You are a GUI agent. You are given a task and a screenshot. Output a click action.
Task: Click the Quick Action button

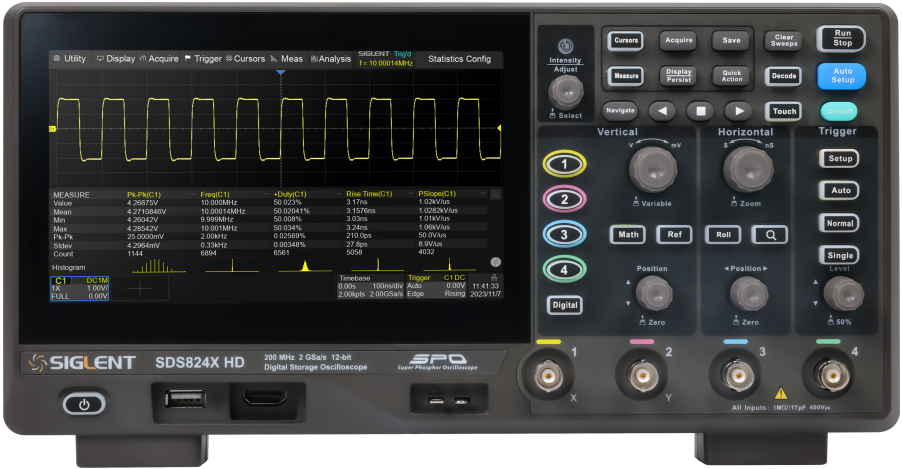tap(731, 76)
